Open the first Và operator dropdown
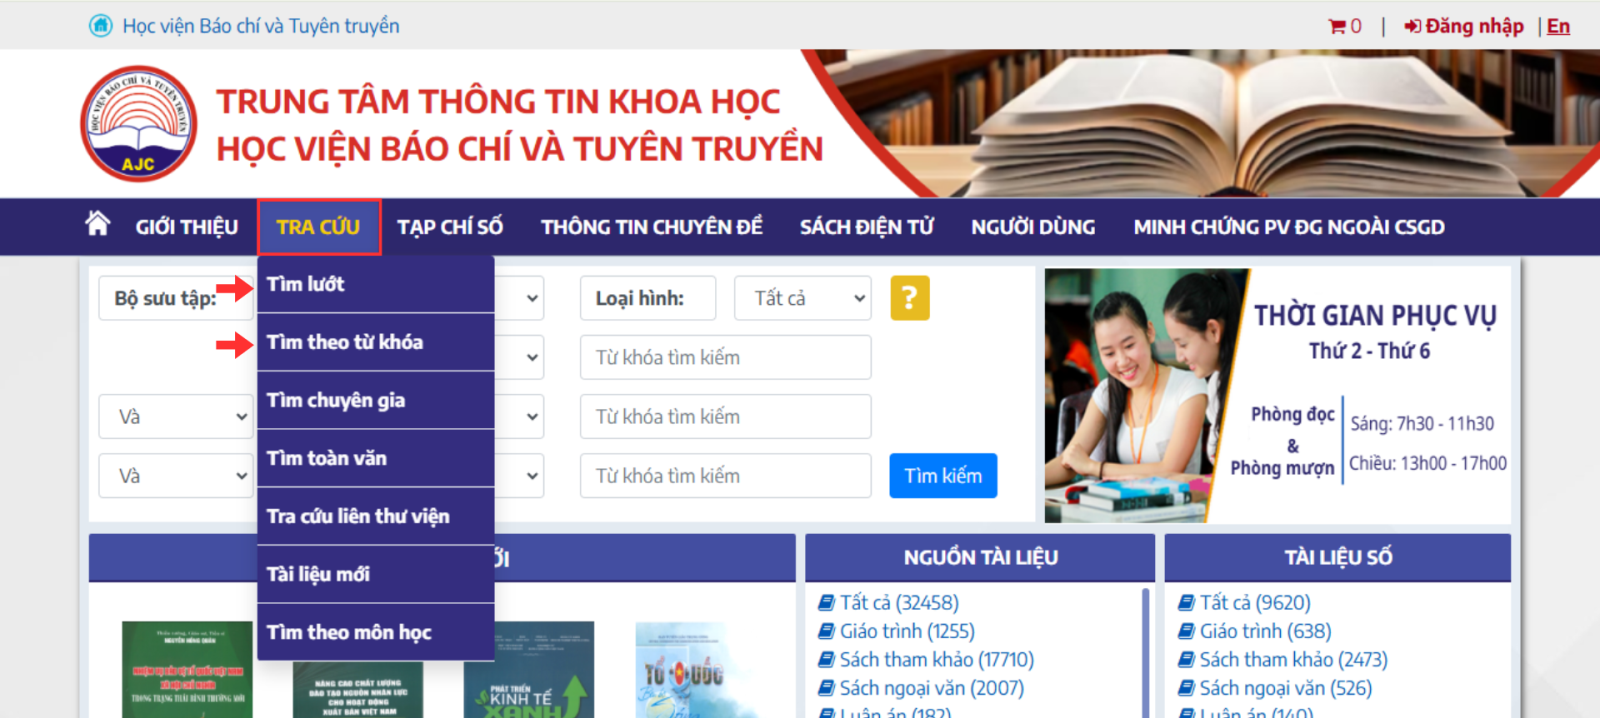 174,416
